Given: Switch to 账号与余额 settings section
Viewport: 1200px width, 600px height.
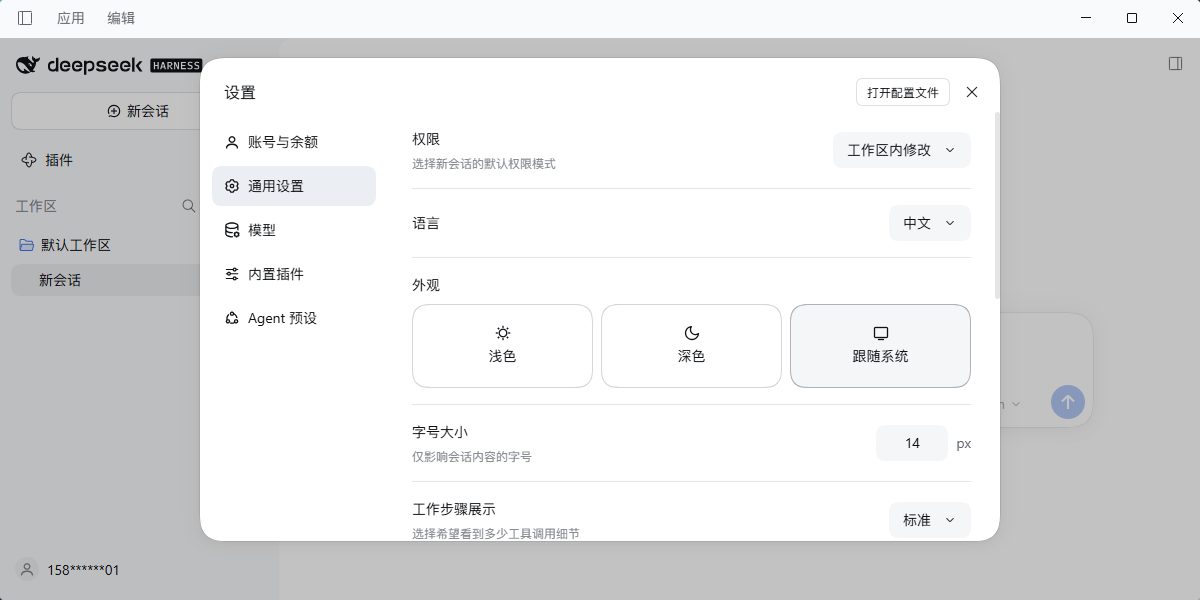Looking at the screenshot, I should [x=294, y=142].
